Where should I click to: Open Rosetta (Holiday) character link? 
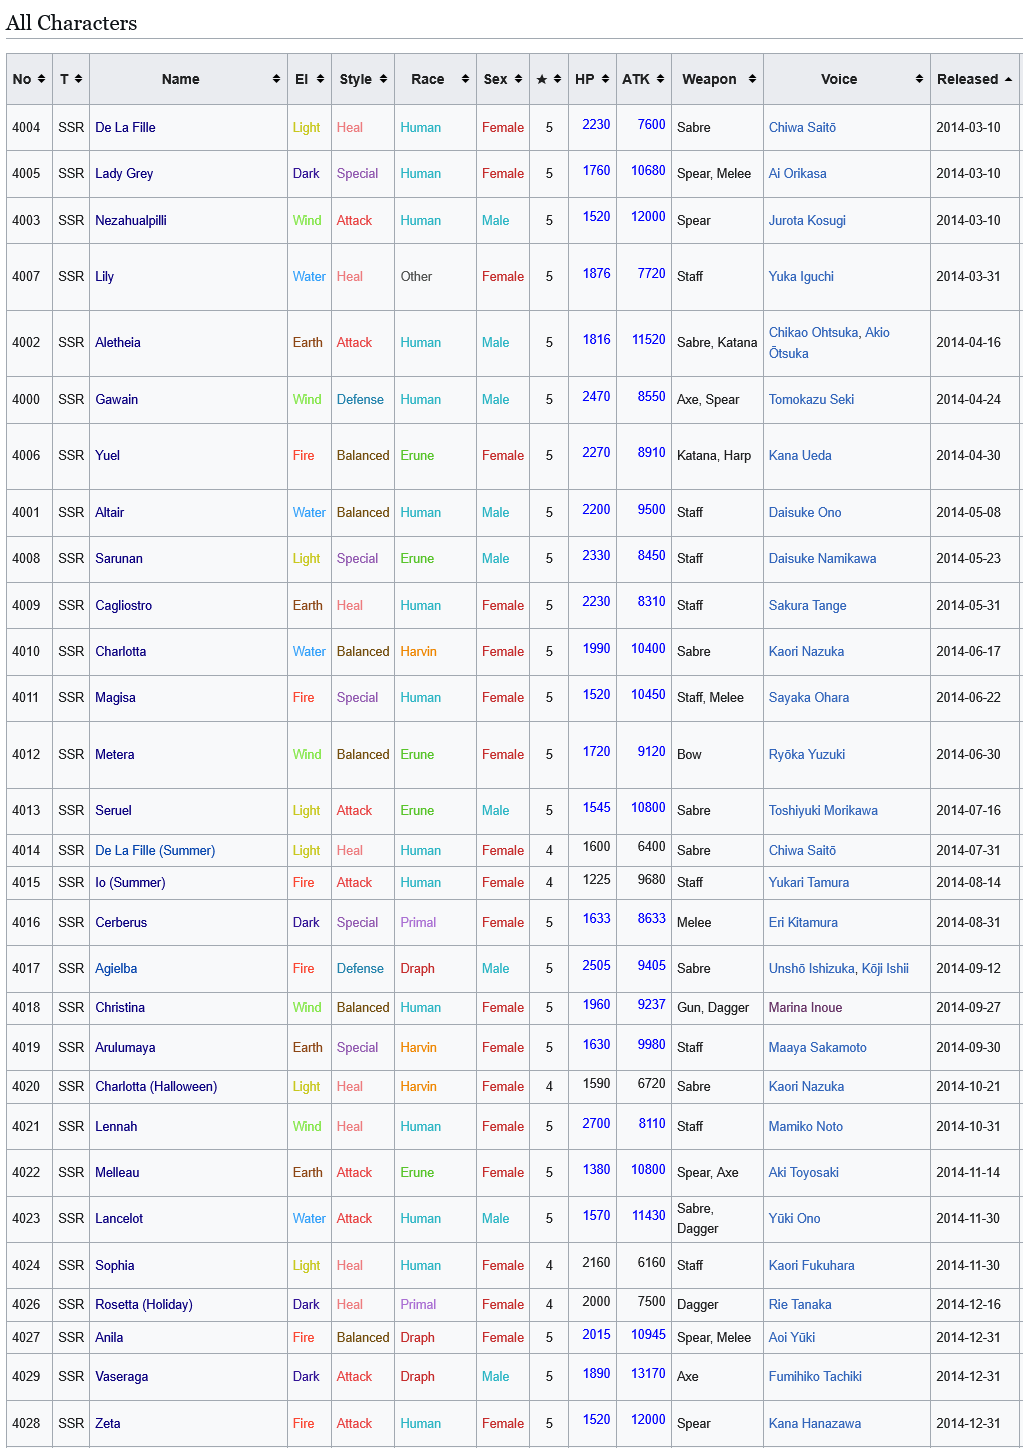tap(144, 1304)
